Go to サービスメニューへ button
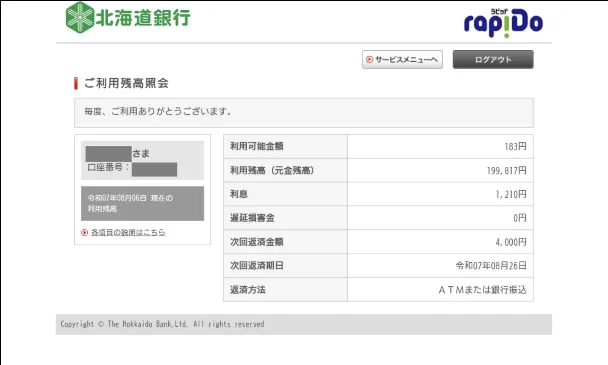 [x=402, y=59]
